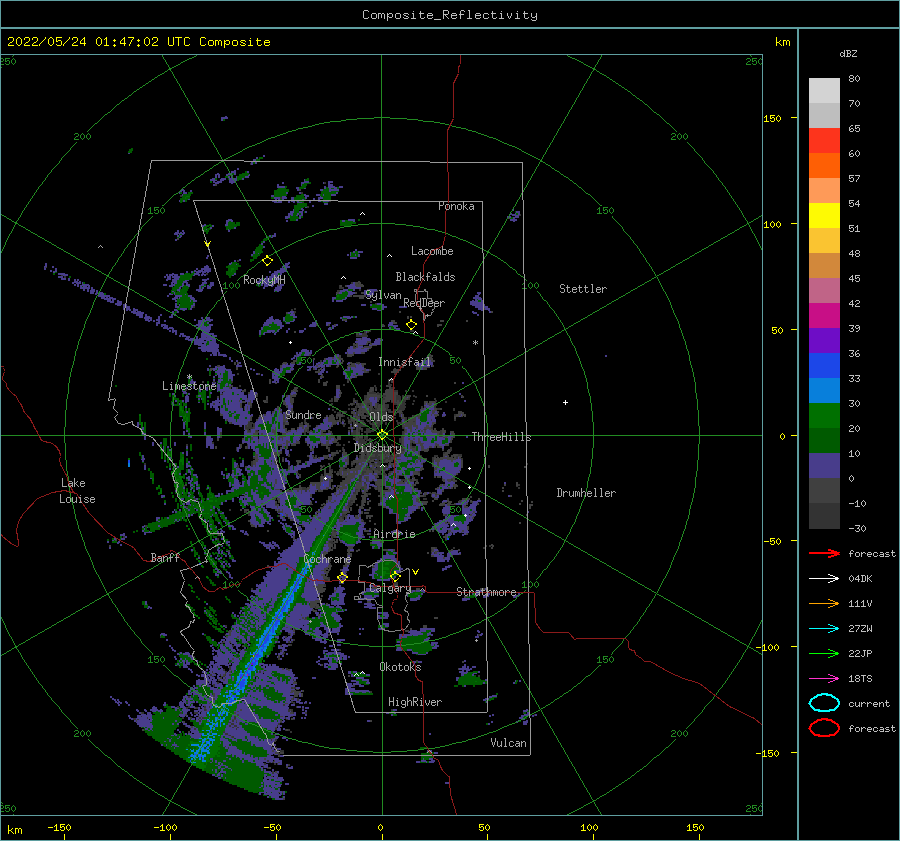Image resolution: width=900 pixels, height=841 pixels.
Task: Click the blue 33-36 dBZ swatch
Action: (x=824, y=366)
